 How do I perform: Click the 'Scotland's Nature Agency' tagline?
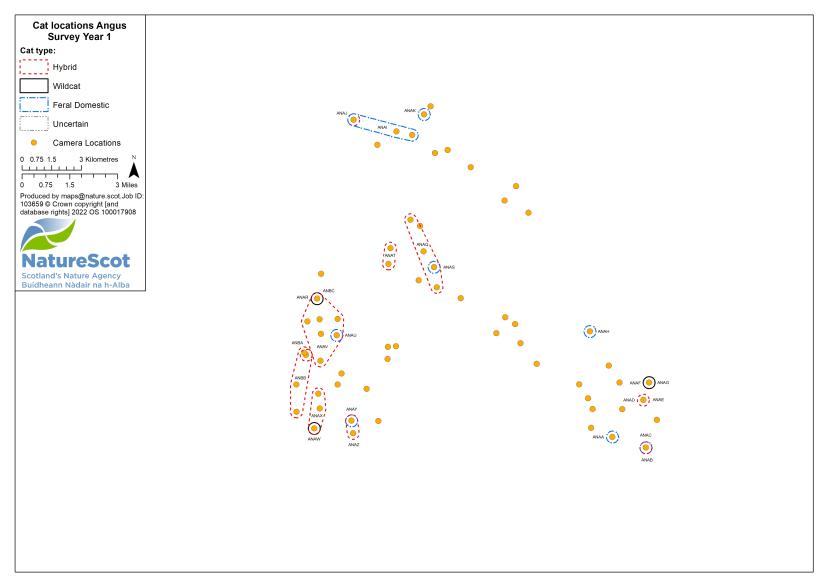pyautogui.click(x=71, y=276)
